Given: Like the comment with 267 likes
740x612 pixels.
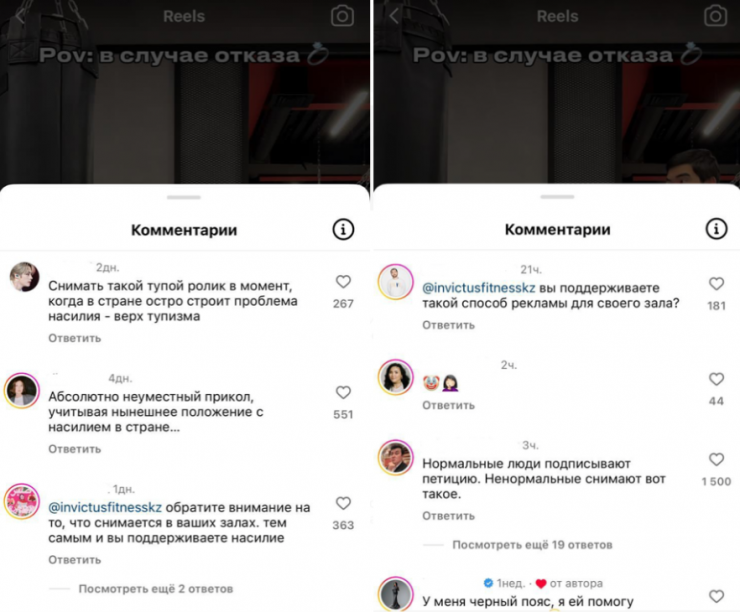Looking at the screenshot, I should [343, 282].
